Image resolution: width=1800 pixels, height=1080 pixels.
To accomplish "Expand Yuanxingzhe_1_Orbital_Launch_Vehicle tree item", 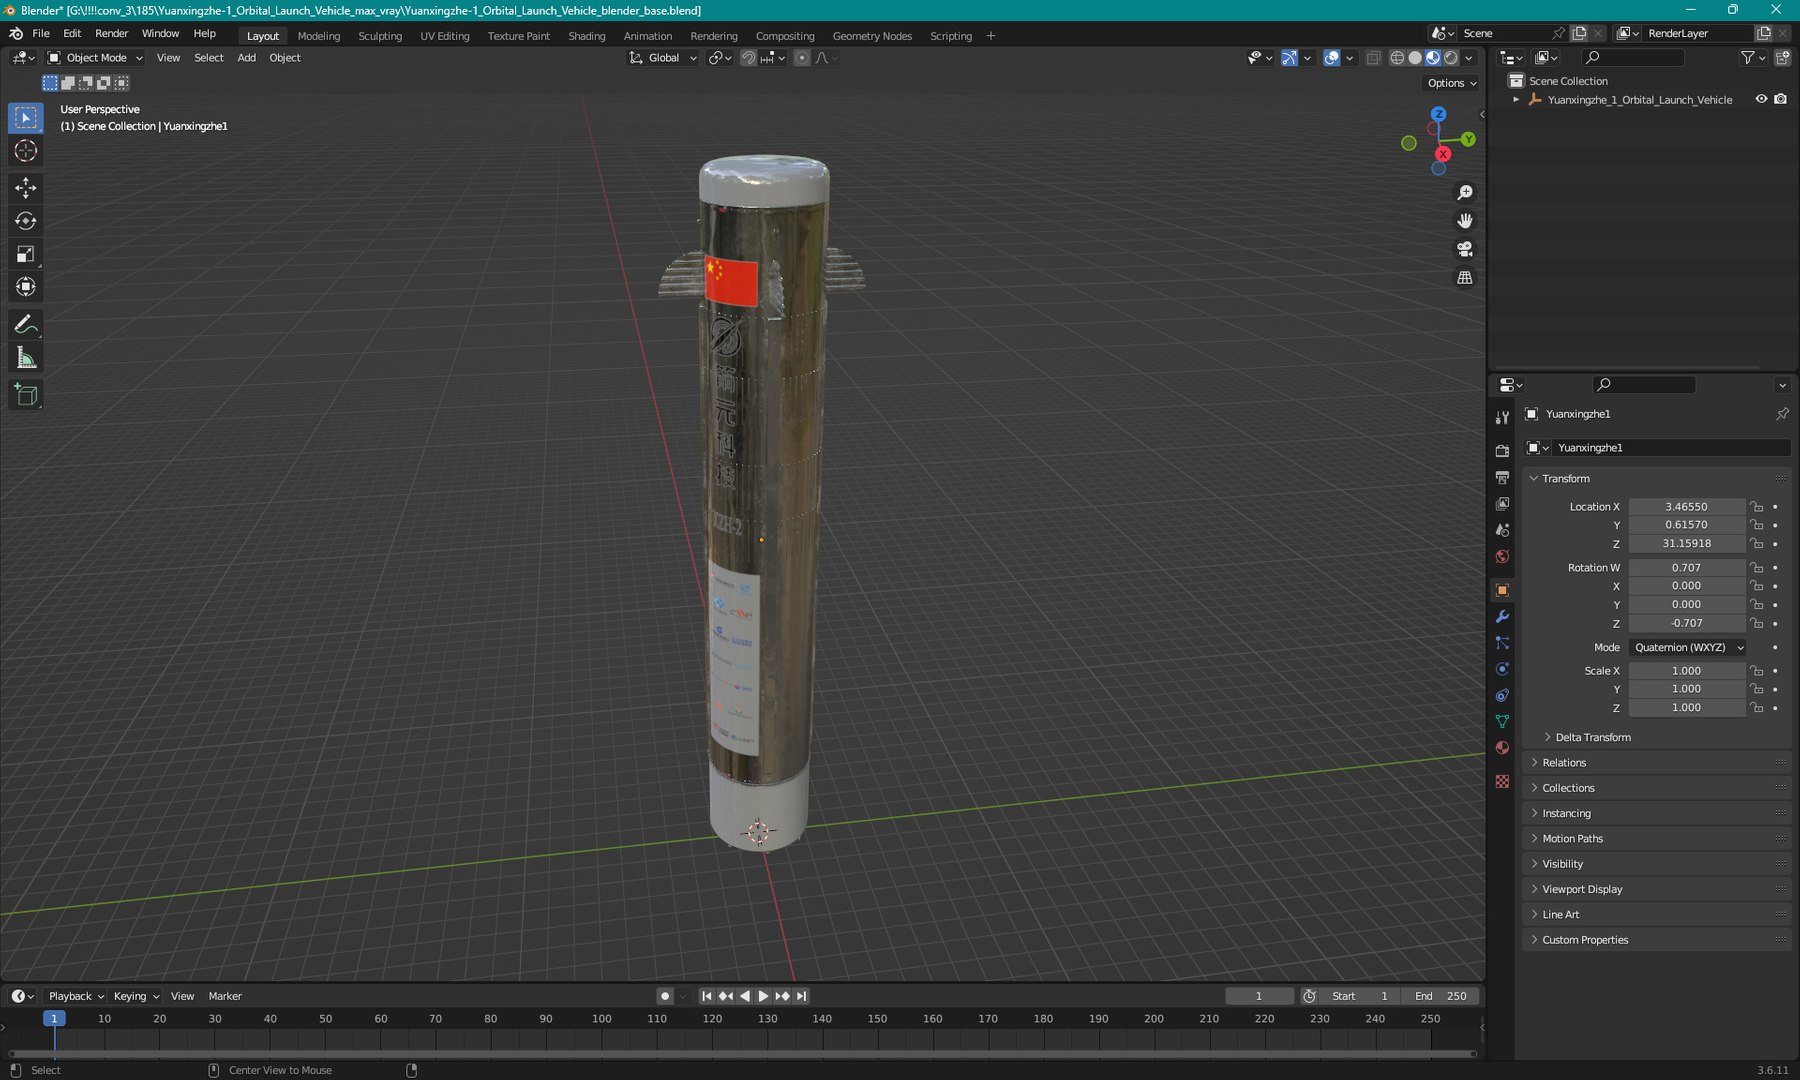I will pyautogui.click(x=1516, y=100).
